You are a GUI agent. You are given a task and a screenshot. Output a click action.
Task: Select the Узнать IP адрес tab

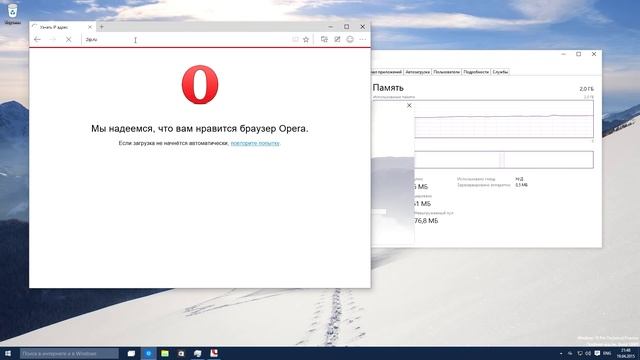coord(62,27)
